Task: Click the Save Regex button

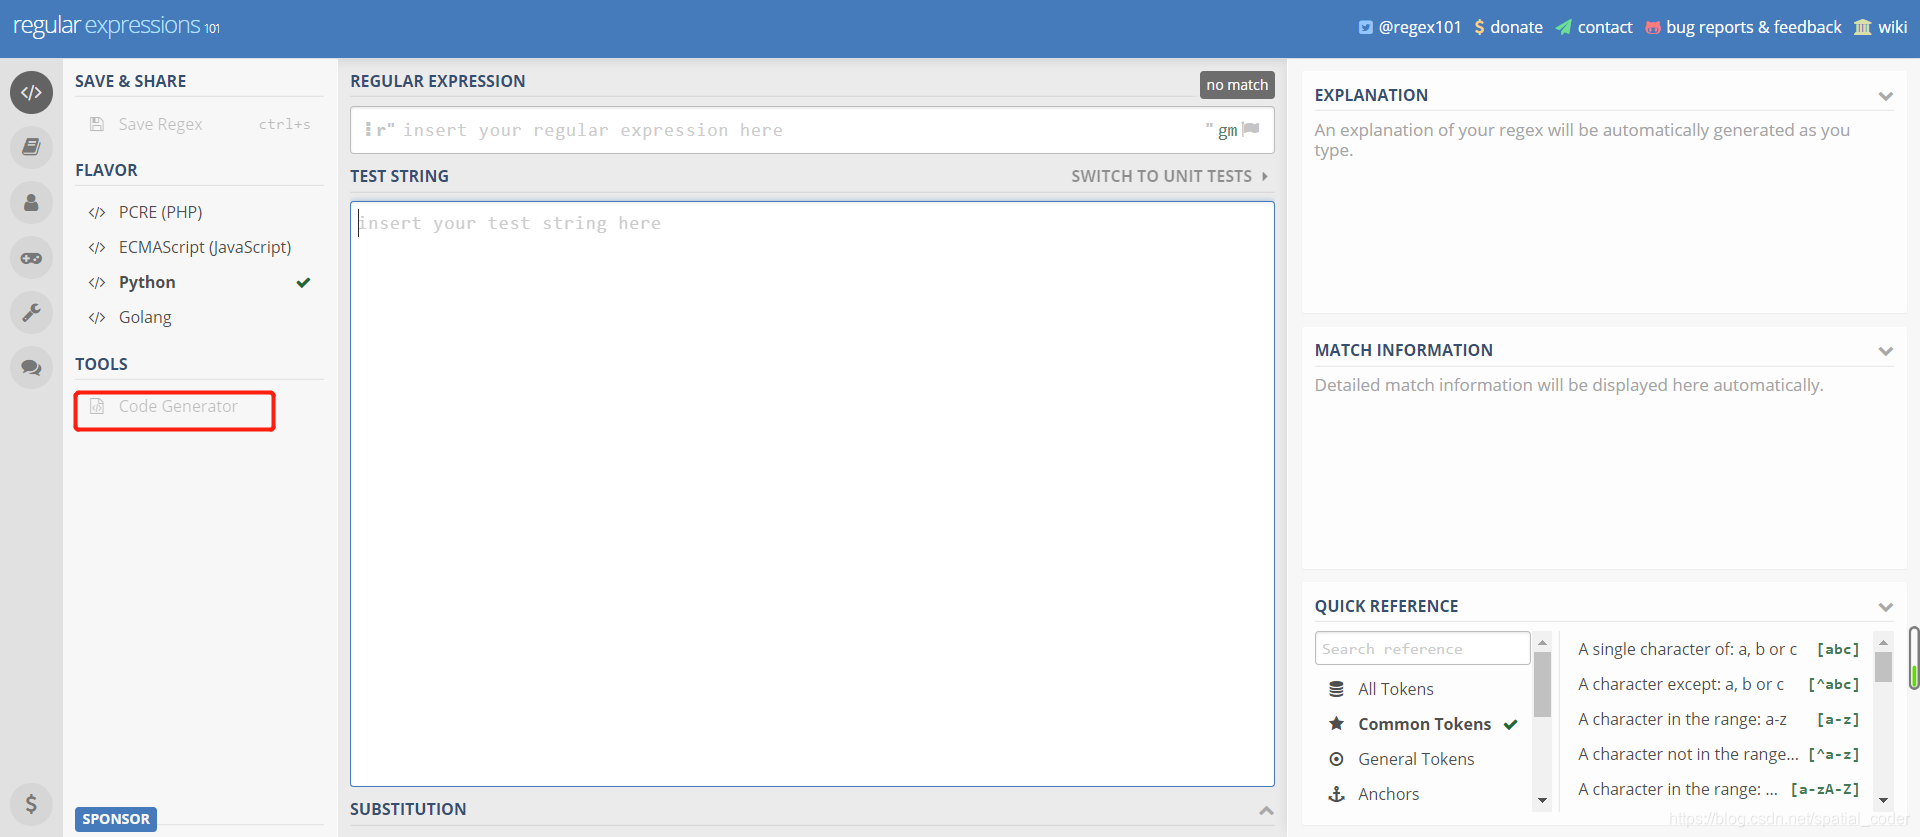Action: click(199, 124)
